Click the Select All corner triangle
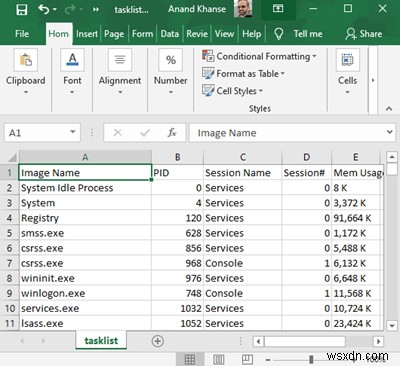This screenshot has height=366, width=400. pos(12,157)
